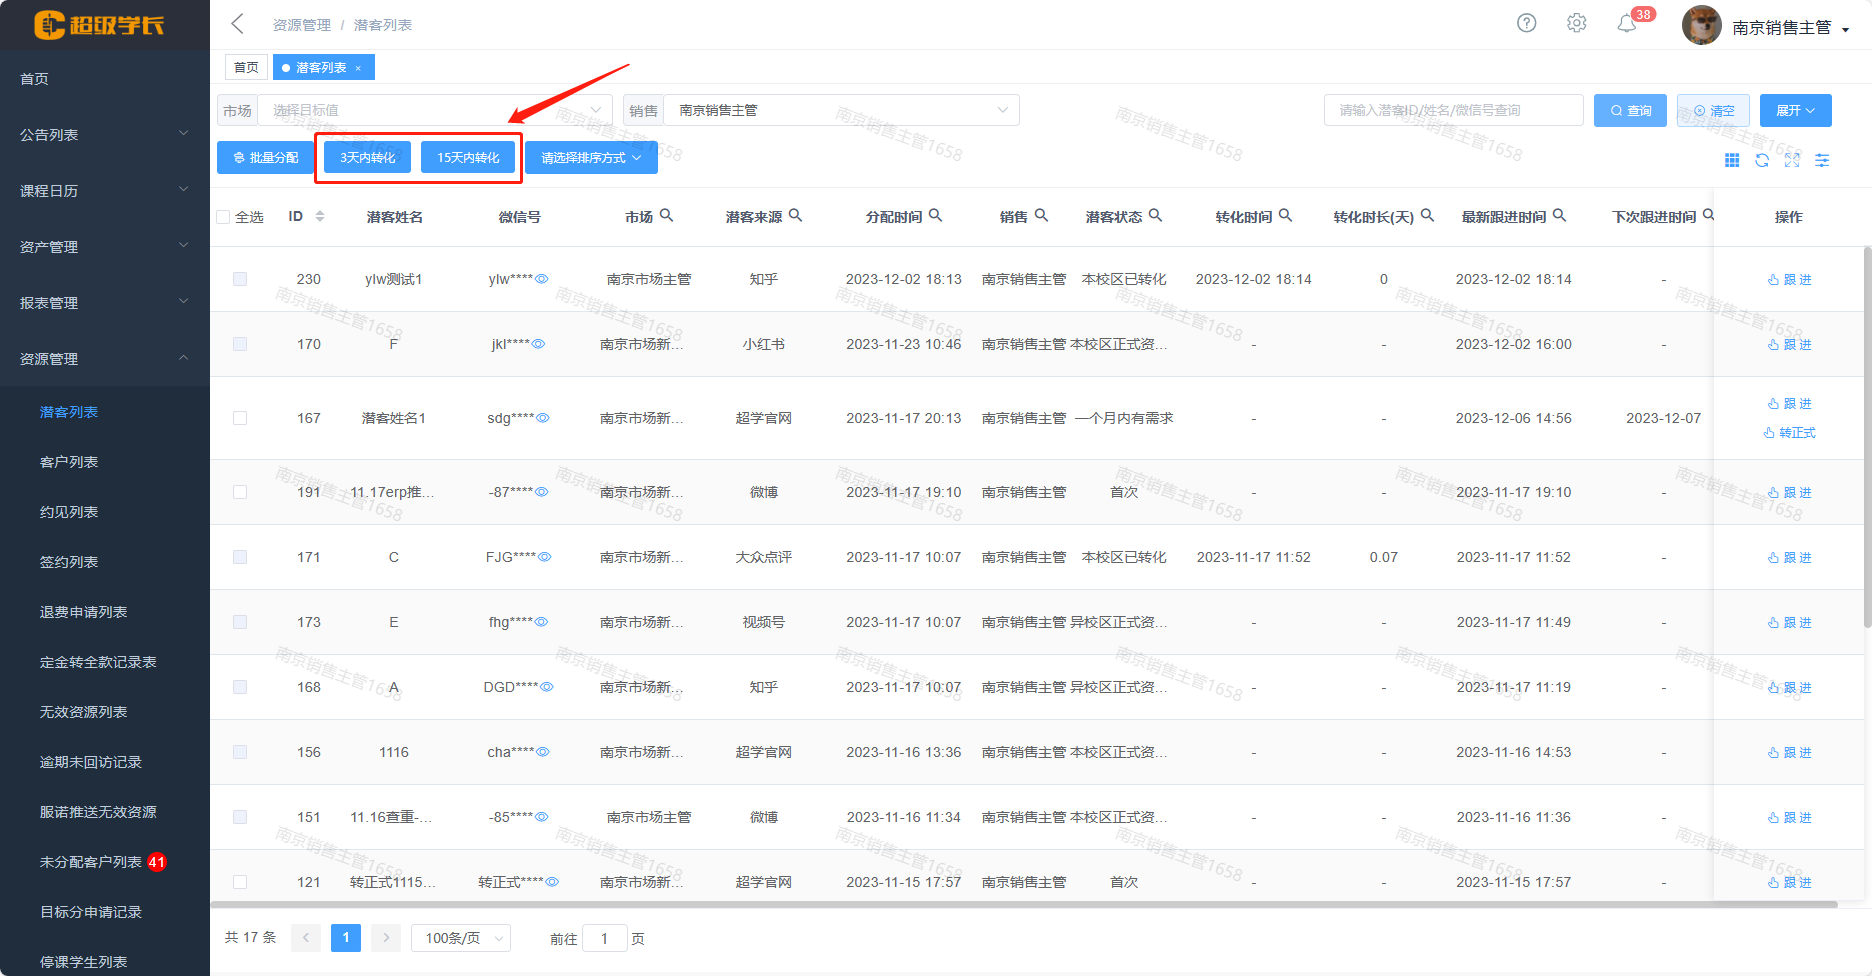Toggle fullscreen view icon

click(1792, 160)
